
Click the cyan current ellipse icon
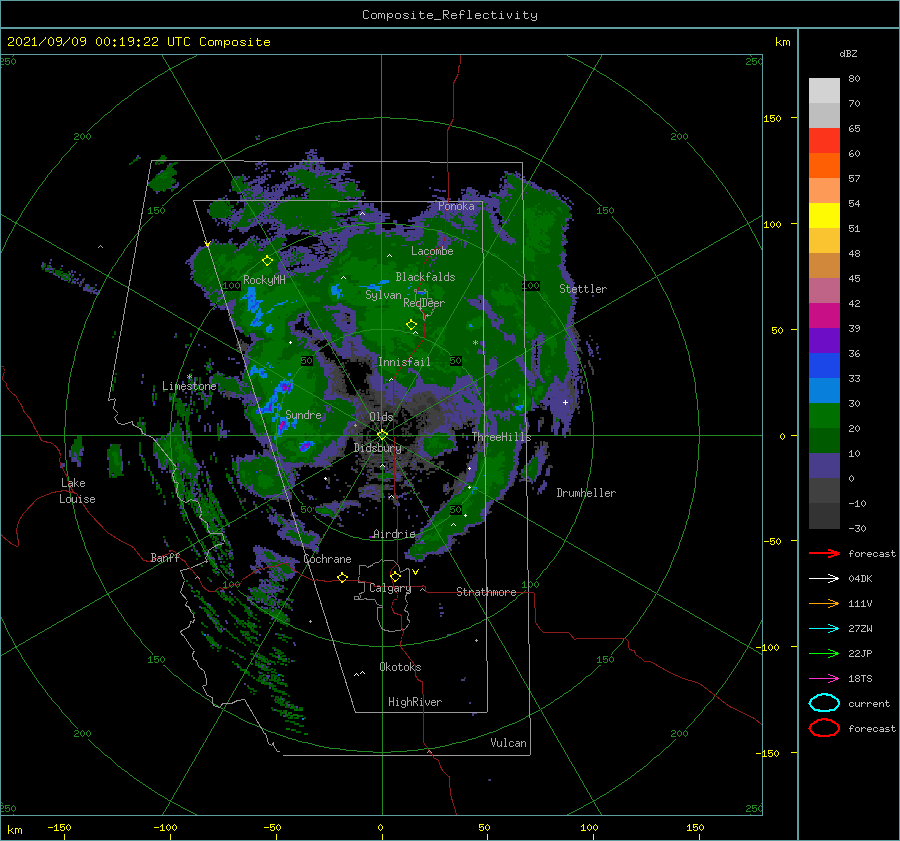(x=824, y=703)
